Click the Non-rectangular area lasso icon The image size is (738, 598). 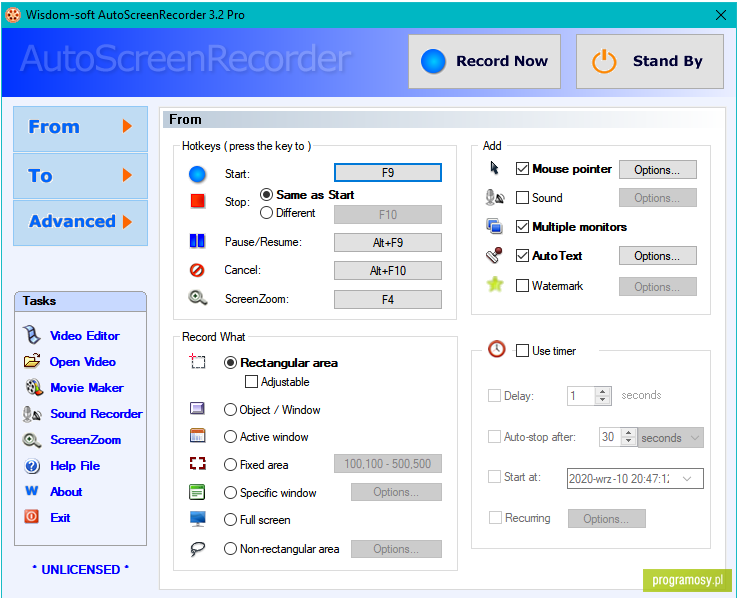click(x=197, y=549)
